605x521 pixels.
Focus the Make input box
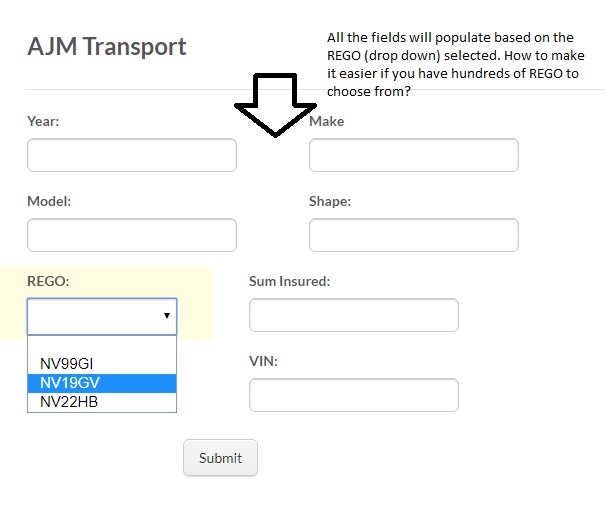pyautogui.click(x=413, y=155)
